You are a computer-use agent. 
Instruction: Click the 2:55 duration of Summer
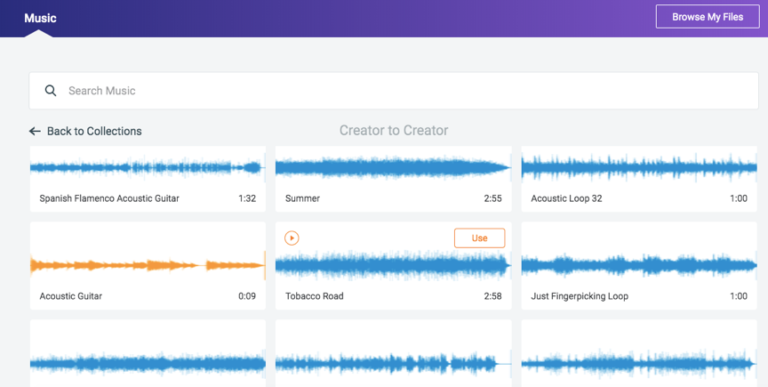(x=492, y=198)
